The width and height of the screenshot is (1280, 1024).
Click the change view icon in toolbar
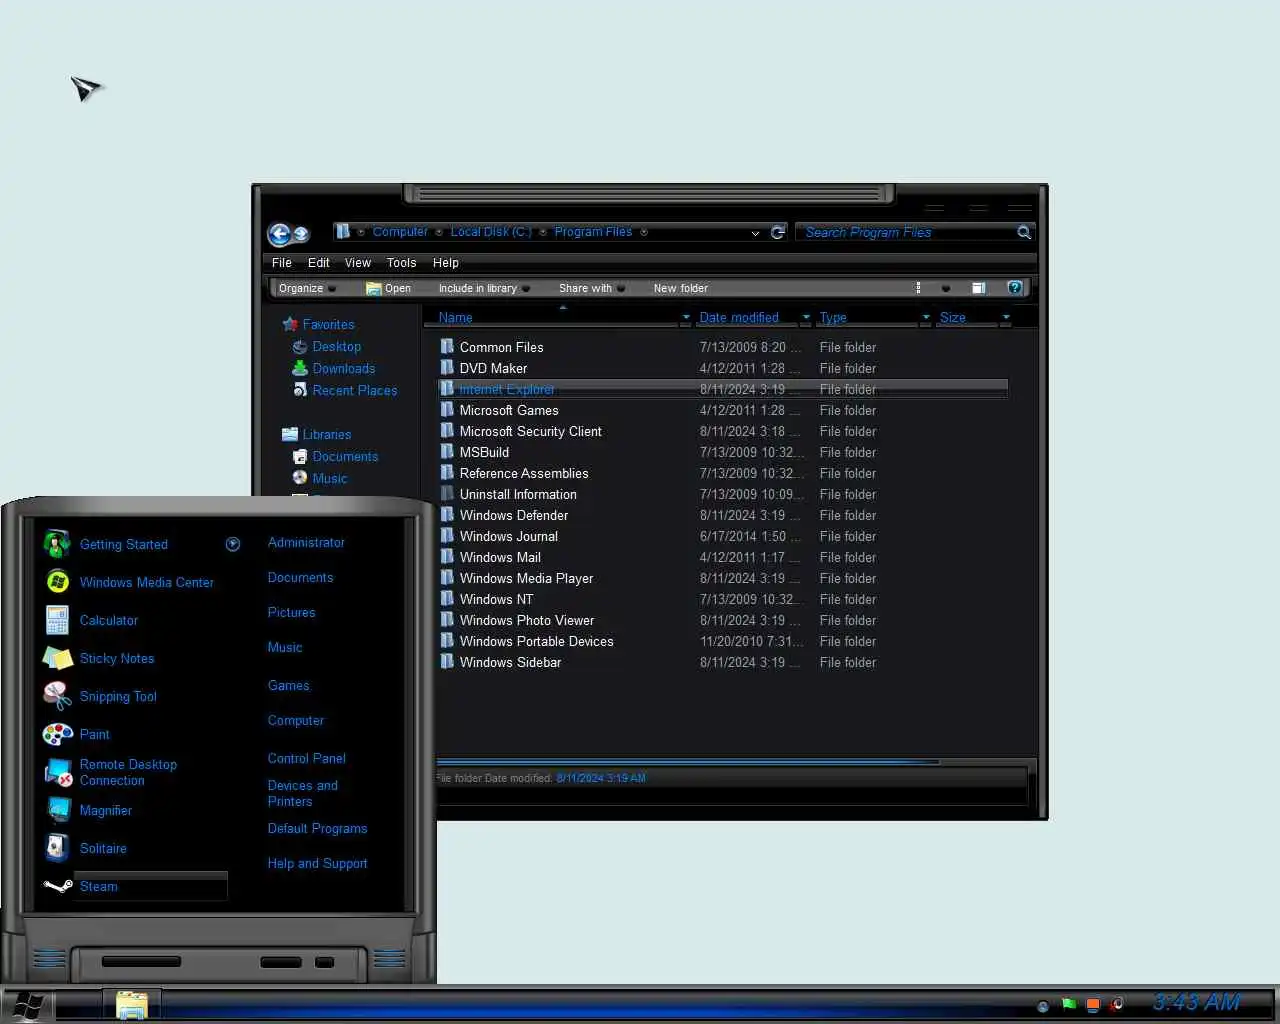pyautogui.click(x=919, y=288)
